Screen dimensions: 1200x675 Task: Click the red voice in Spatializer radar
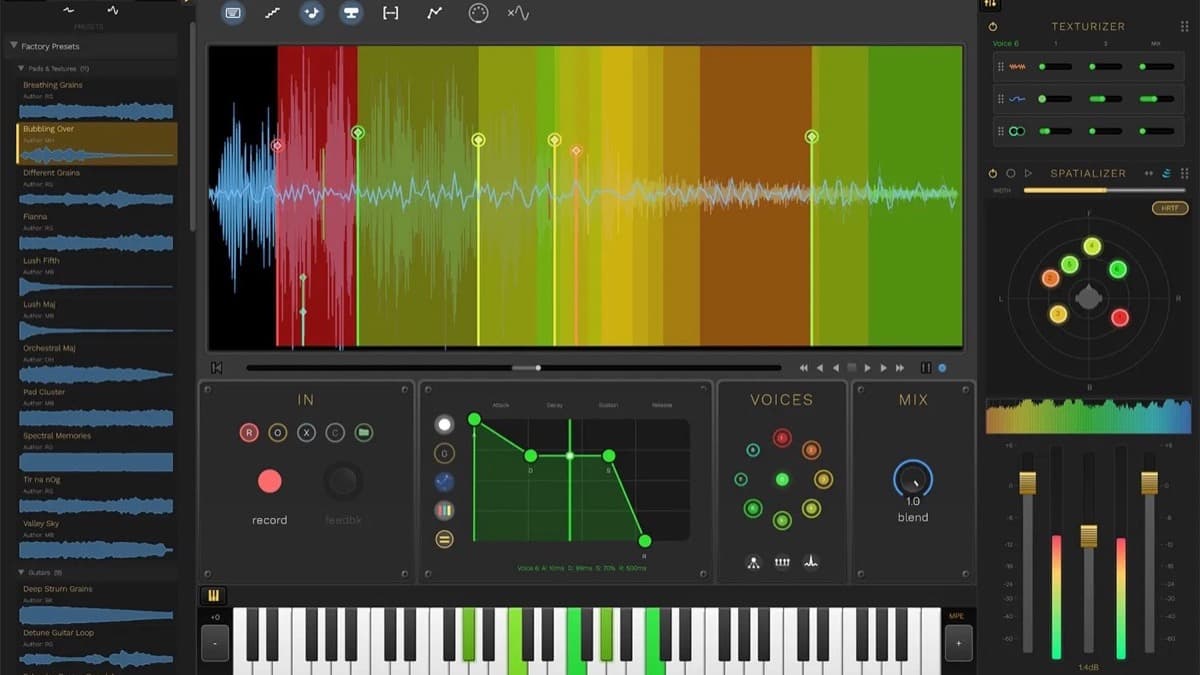click(x=1120, y=318)
